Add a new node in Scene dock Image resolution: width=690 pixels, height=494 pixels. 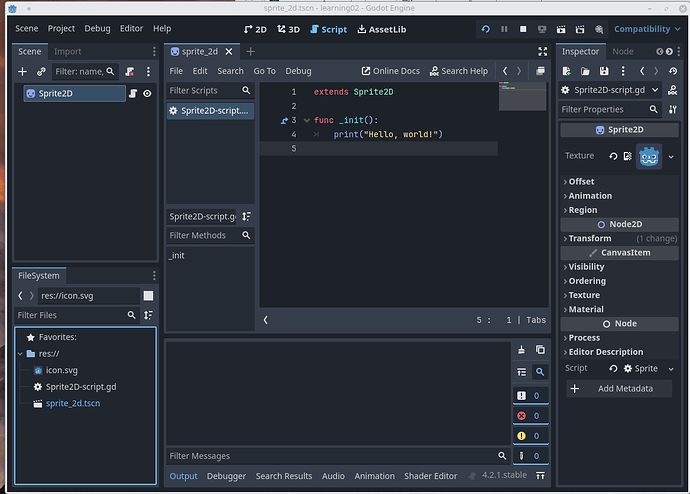22,71
